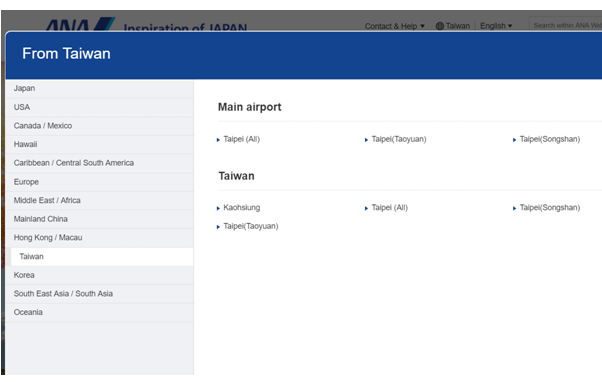Choose Middle East / Africa region
The height and width of the screenshot is (382, 602).
point(99,200)
